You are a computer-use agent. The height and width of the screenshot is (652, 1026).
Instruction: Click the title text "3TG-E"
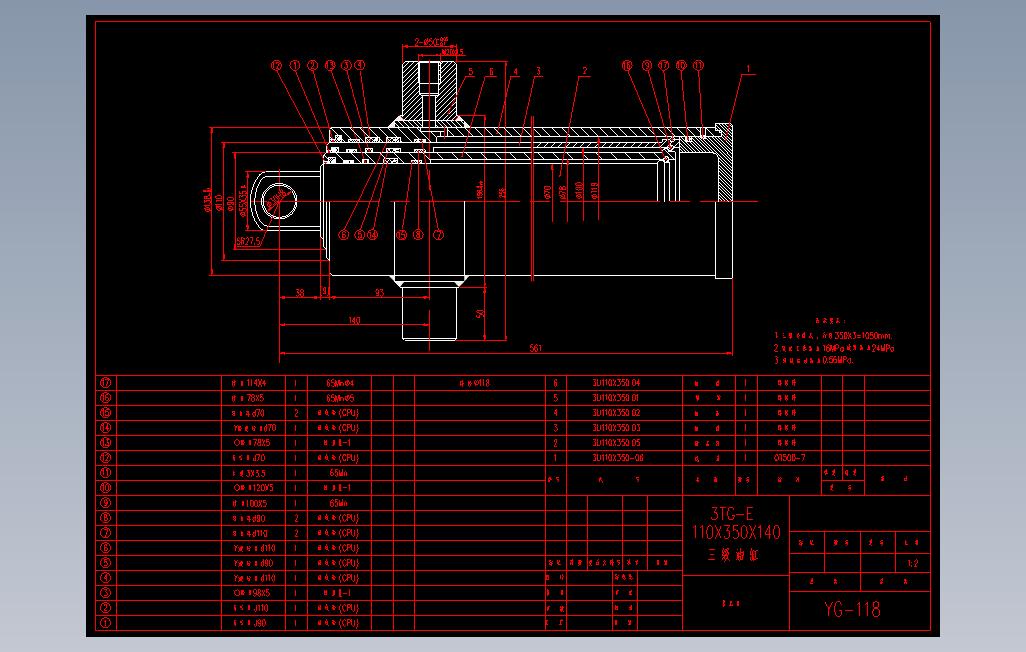coord(732,513)
